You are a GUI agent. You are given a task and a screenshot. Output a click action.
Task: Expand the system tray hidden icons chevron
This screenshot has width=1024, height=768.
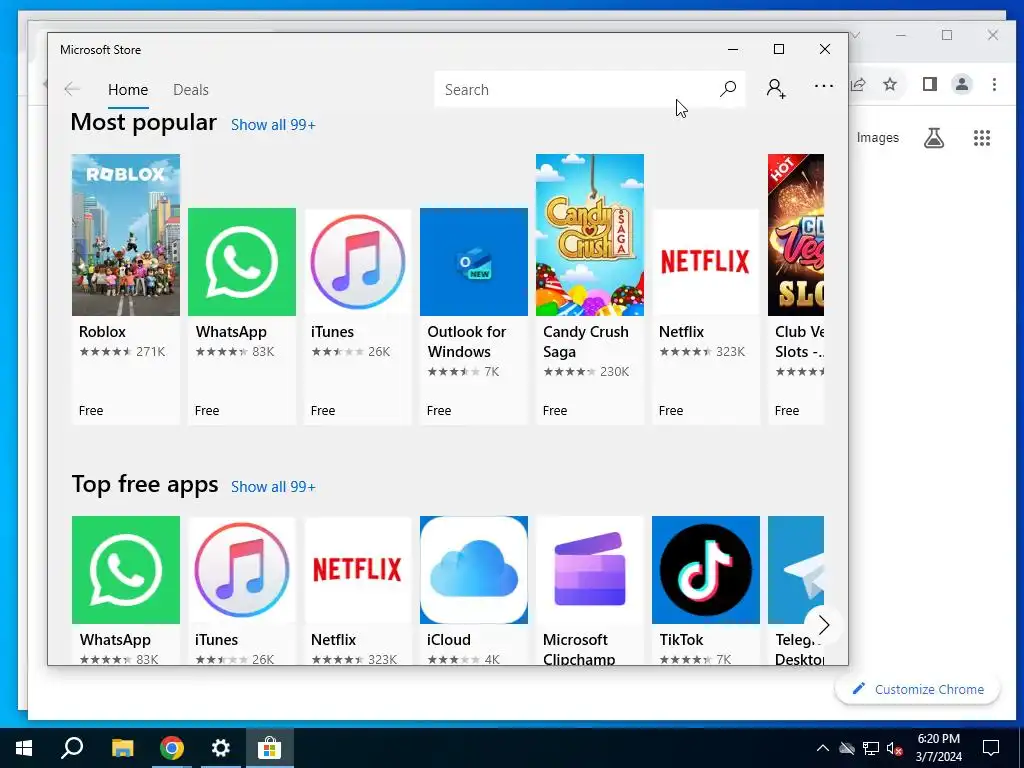pos(822,748)
